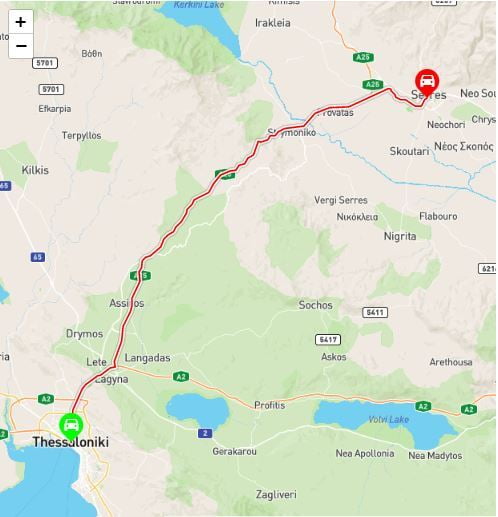Click the Volvi Lake label
This screenshot has width=498, height=517.
point(389,419)
